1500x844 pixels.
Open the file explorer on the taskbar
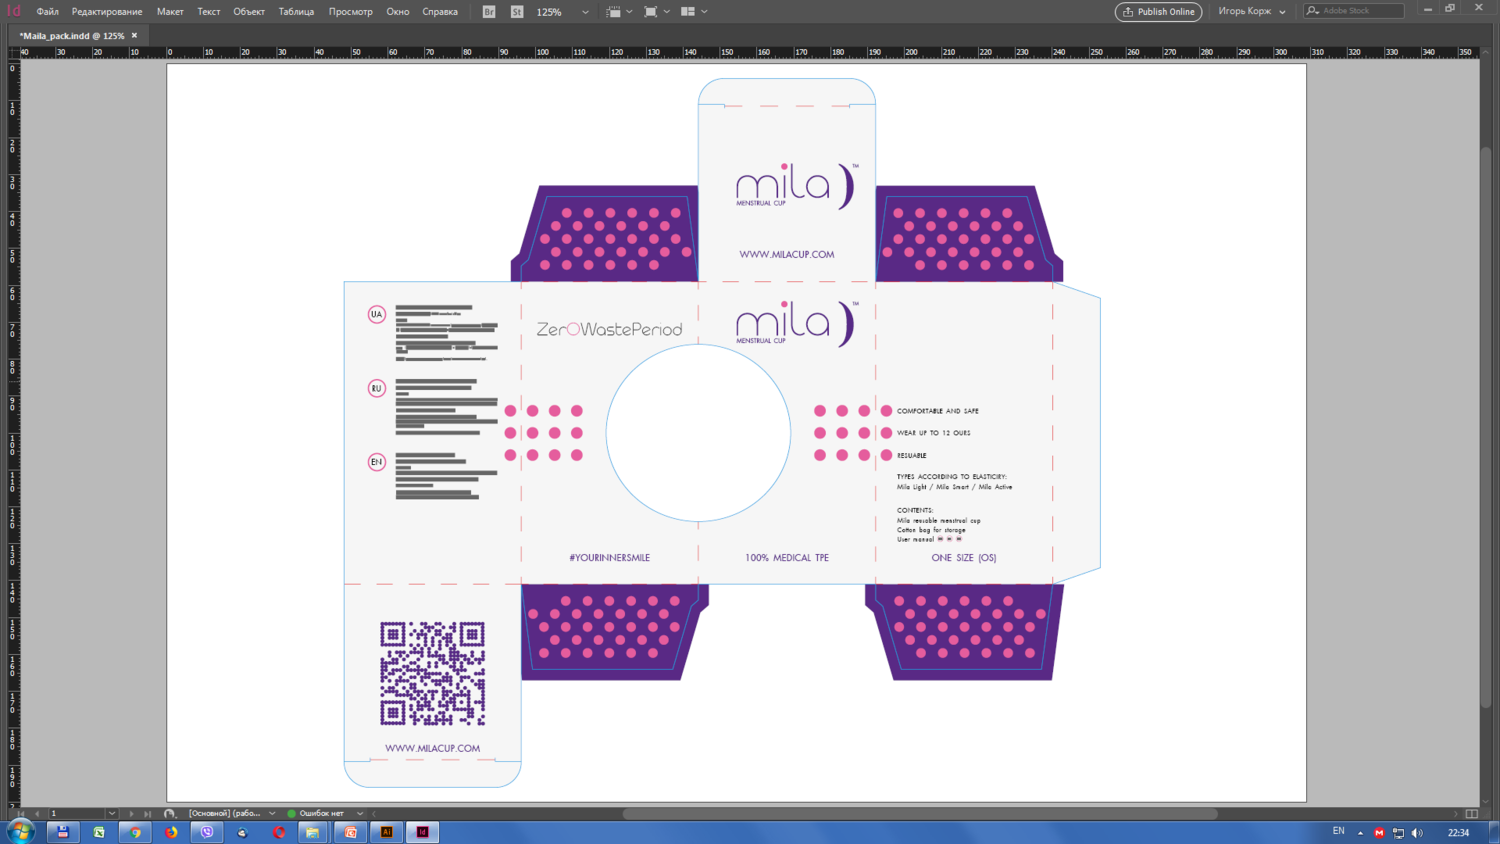[x=313, y=832]
